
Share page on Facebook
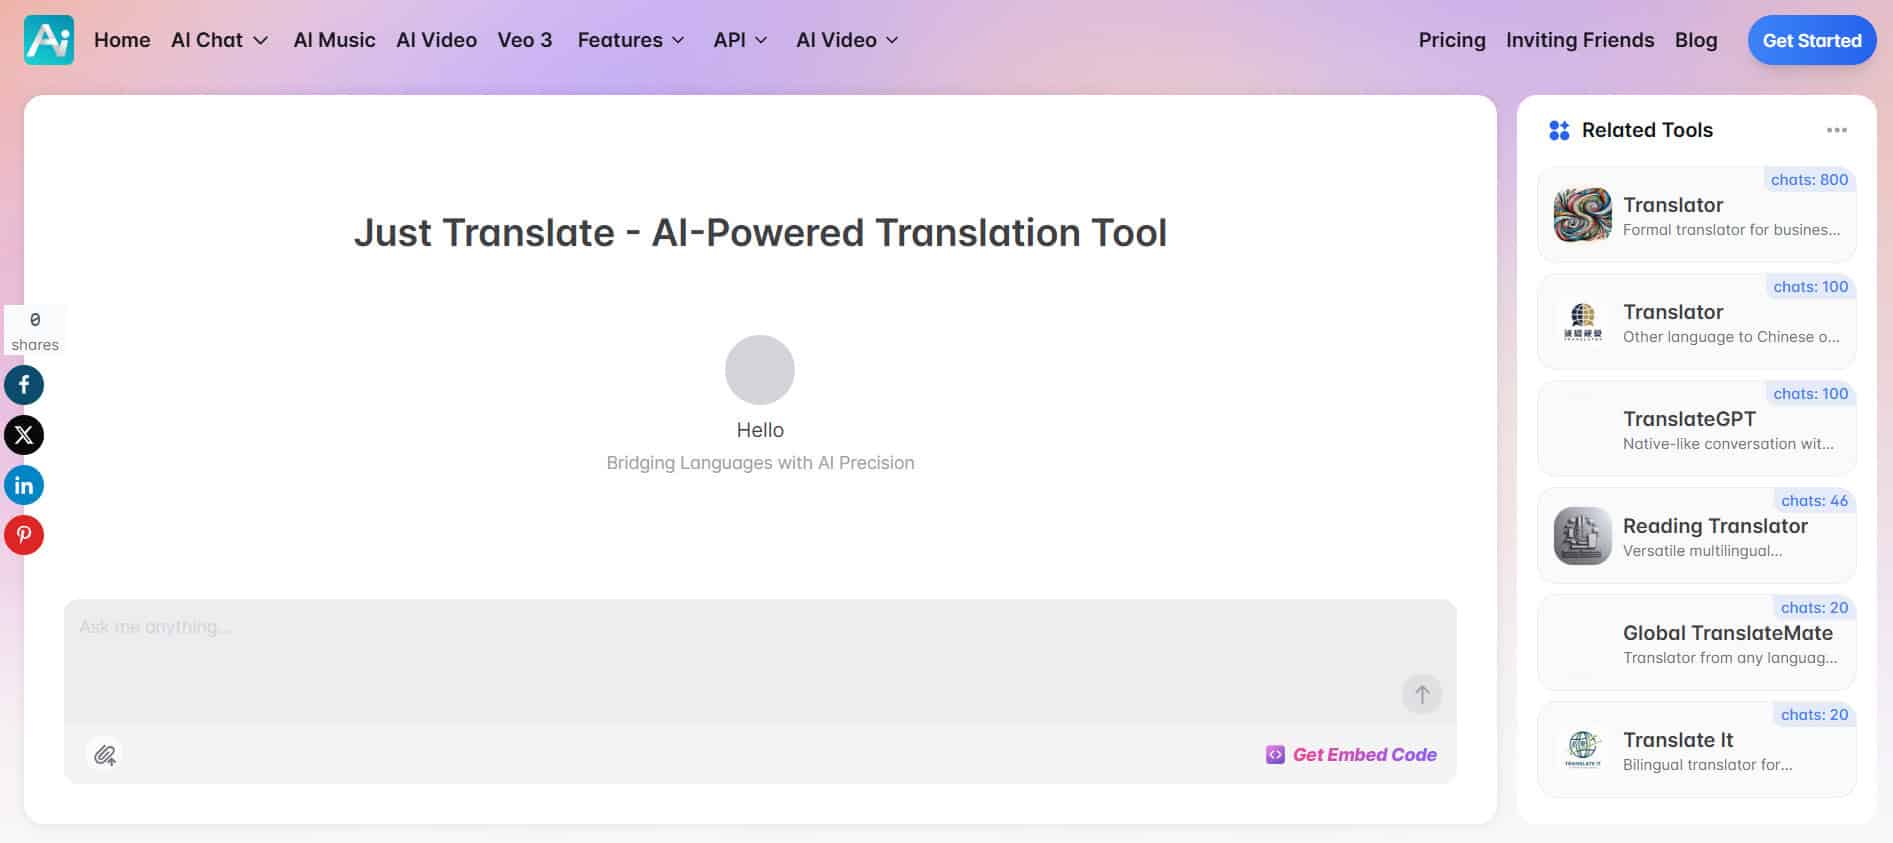click(x=24, y=385)
